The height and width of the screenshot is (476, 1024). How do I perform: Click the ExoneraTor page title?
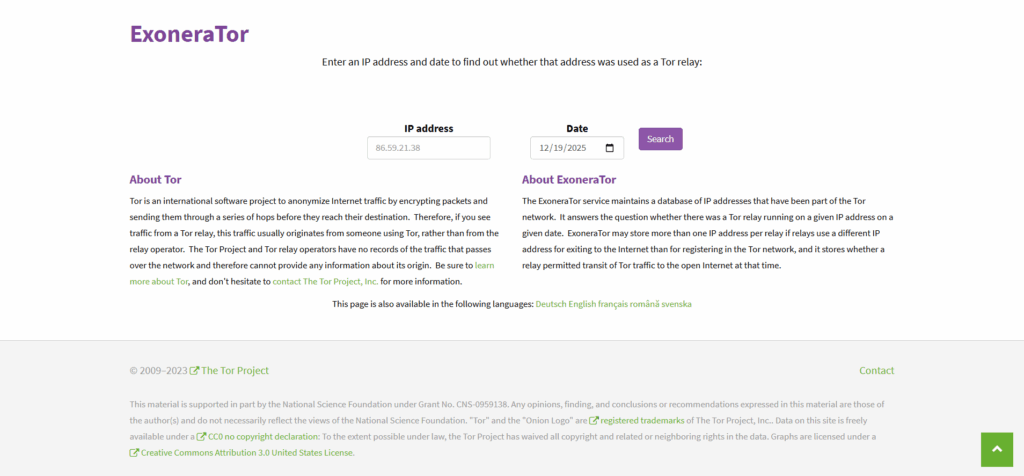pyautogui.click(x=189, y=34)
